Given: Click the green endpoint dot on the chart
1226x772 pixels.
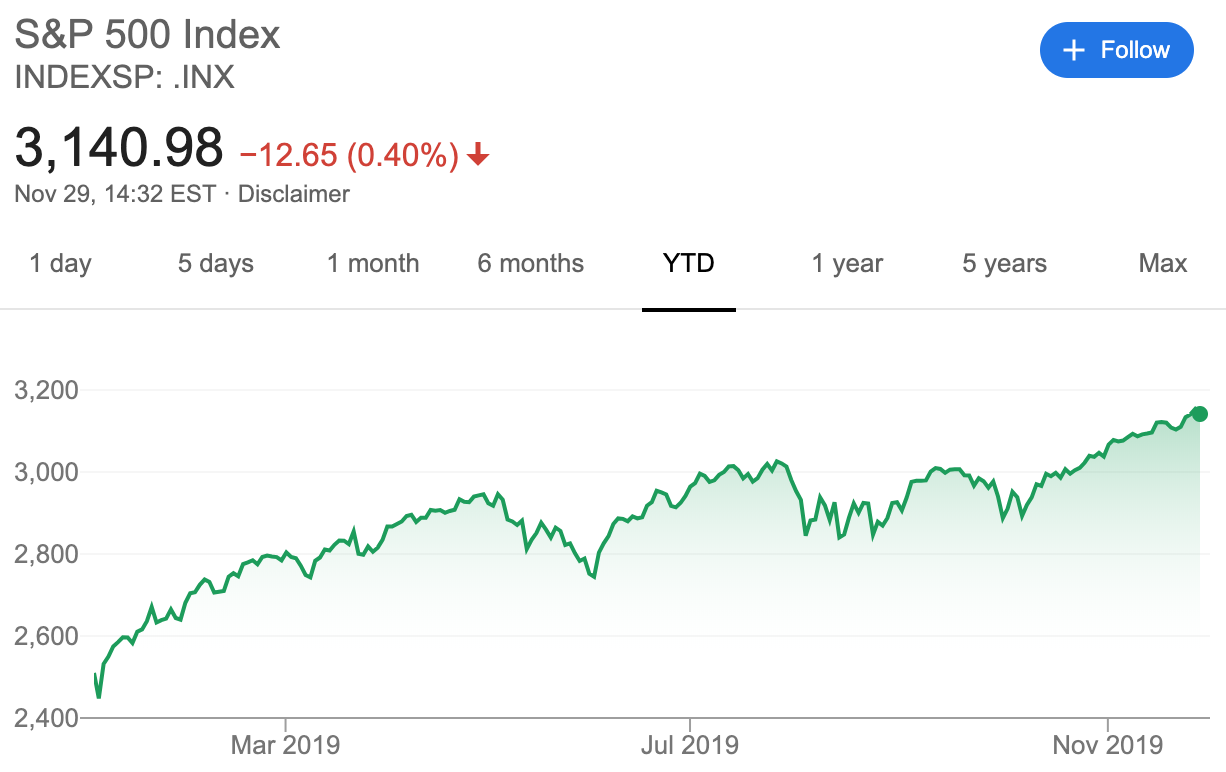Looking at the screenshot, I should click(x=1200, y=414).
